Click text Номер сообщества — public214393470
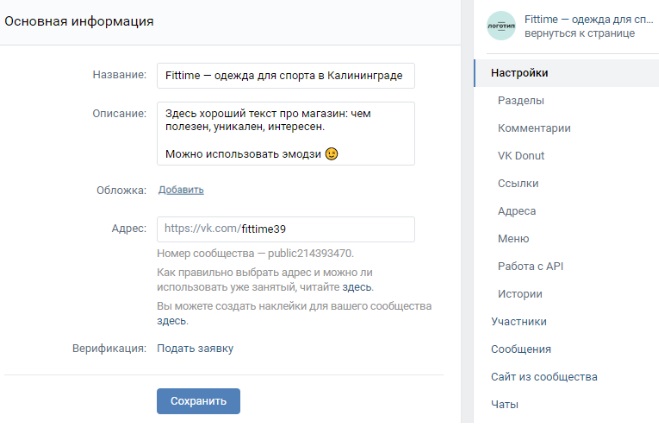This screenshot has height=427, width=659. pos(255,253)
